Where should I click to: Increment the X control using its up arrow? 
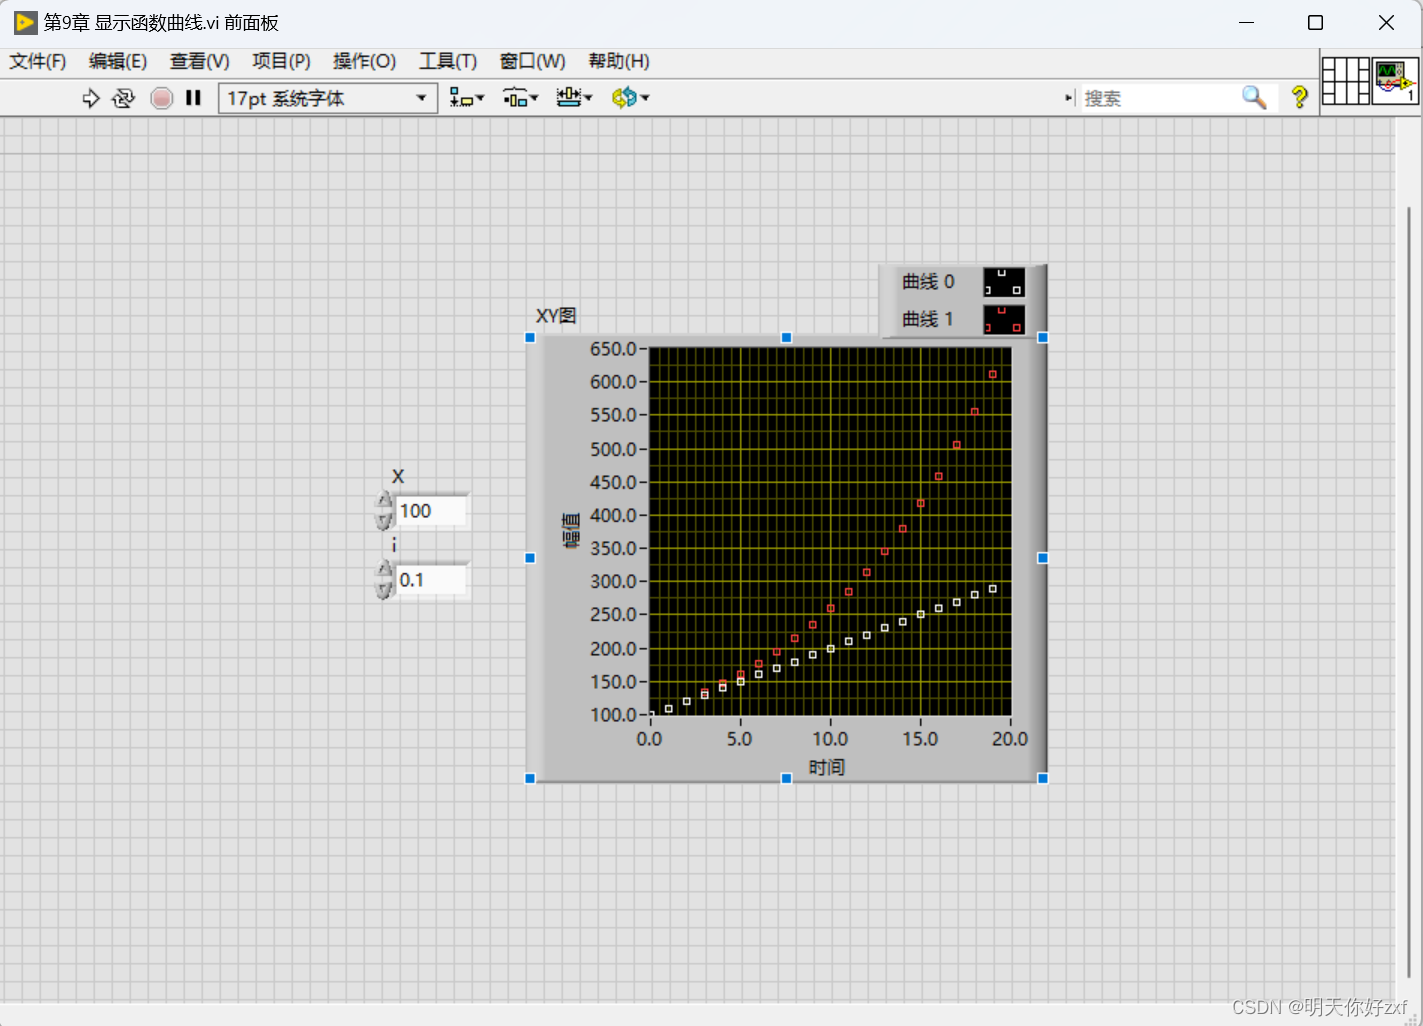pyautogui.click(x=383, y=503)
